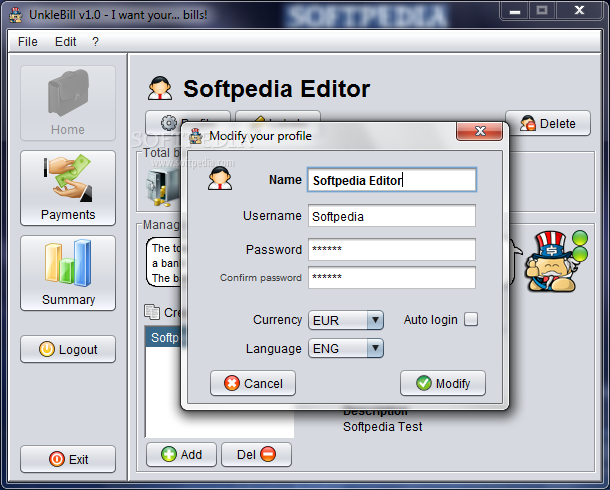The height and width of the screenshot is (490, 610).
Task: Remove the account with Del button
Action: pyautogui.click(x=256, y=454)
